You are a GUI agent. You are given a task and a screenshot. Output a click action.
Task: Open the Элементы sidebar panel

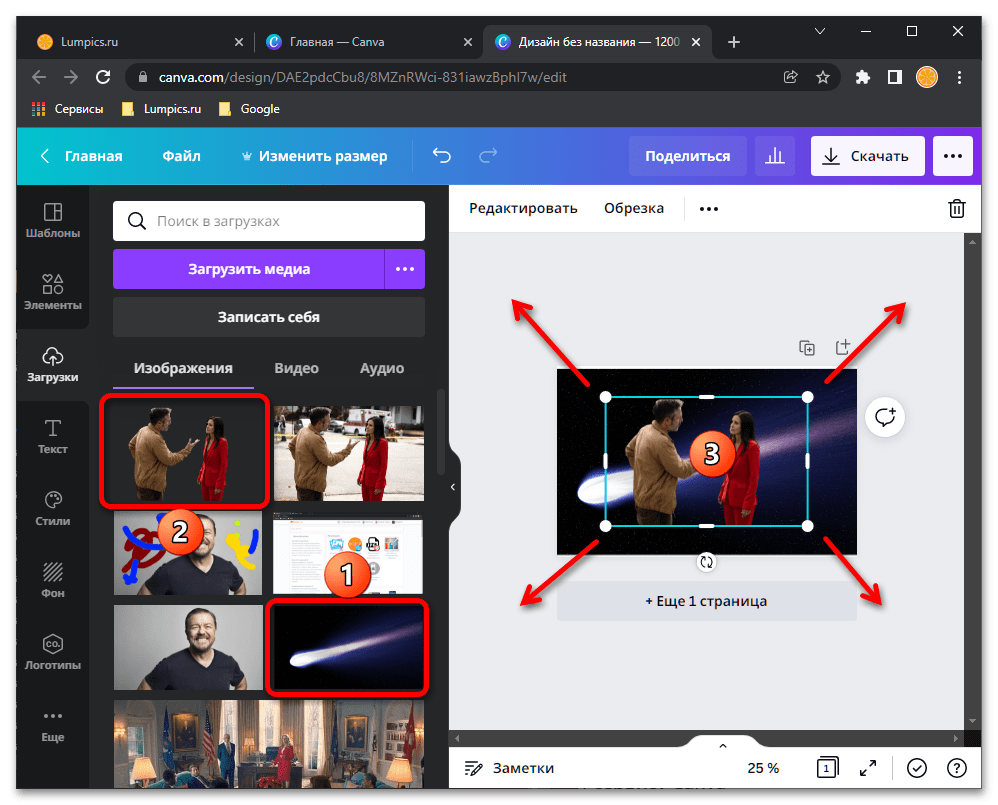click(x=53, y=293)
